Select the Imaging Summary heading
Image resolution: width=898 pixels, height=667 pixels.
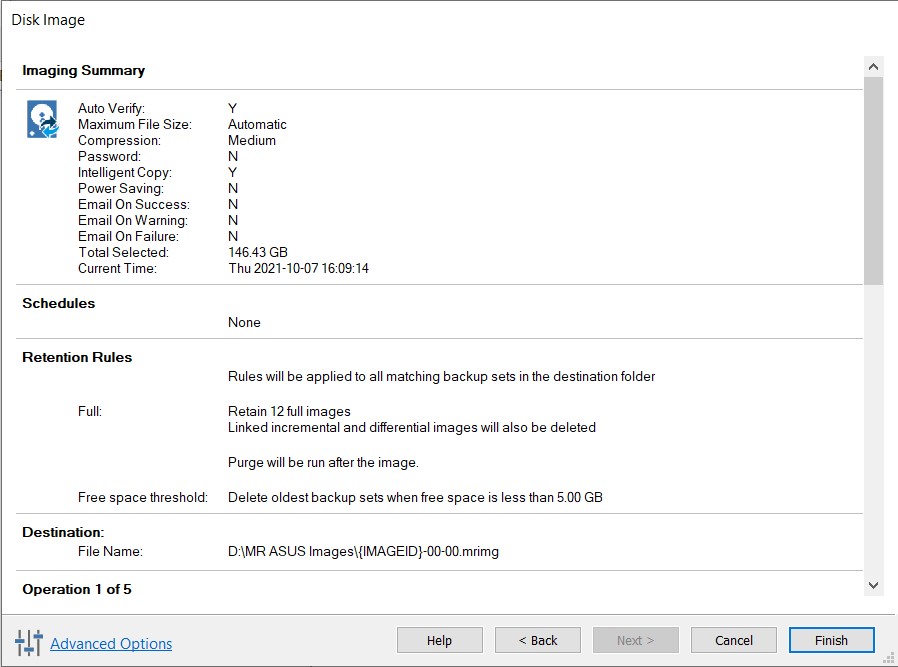[x=83, y=71]
